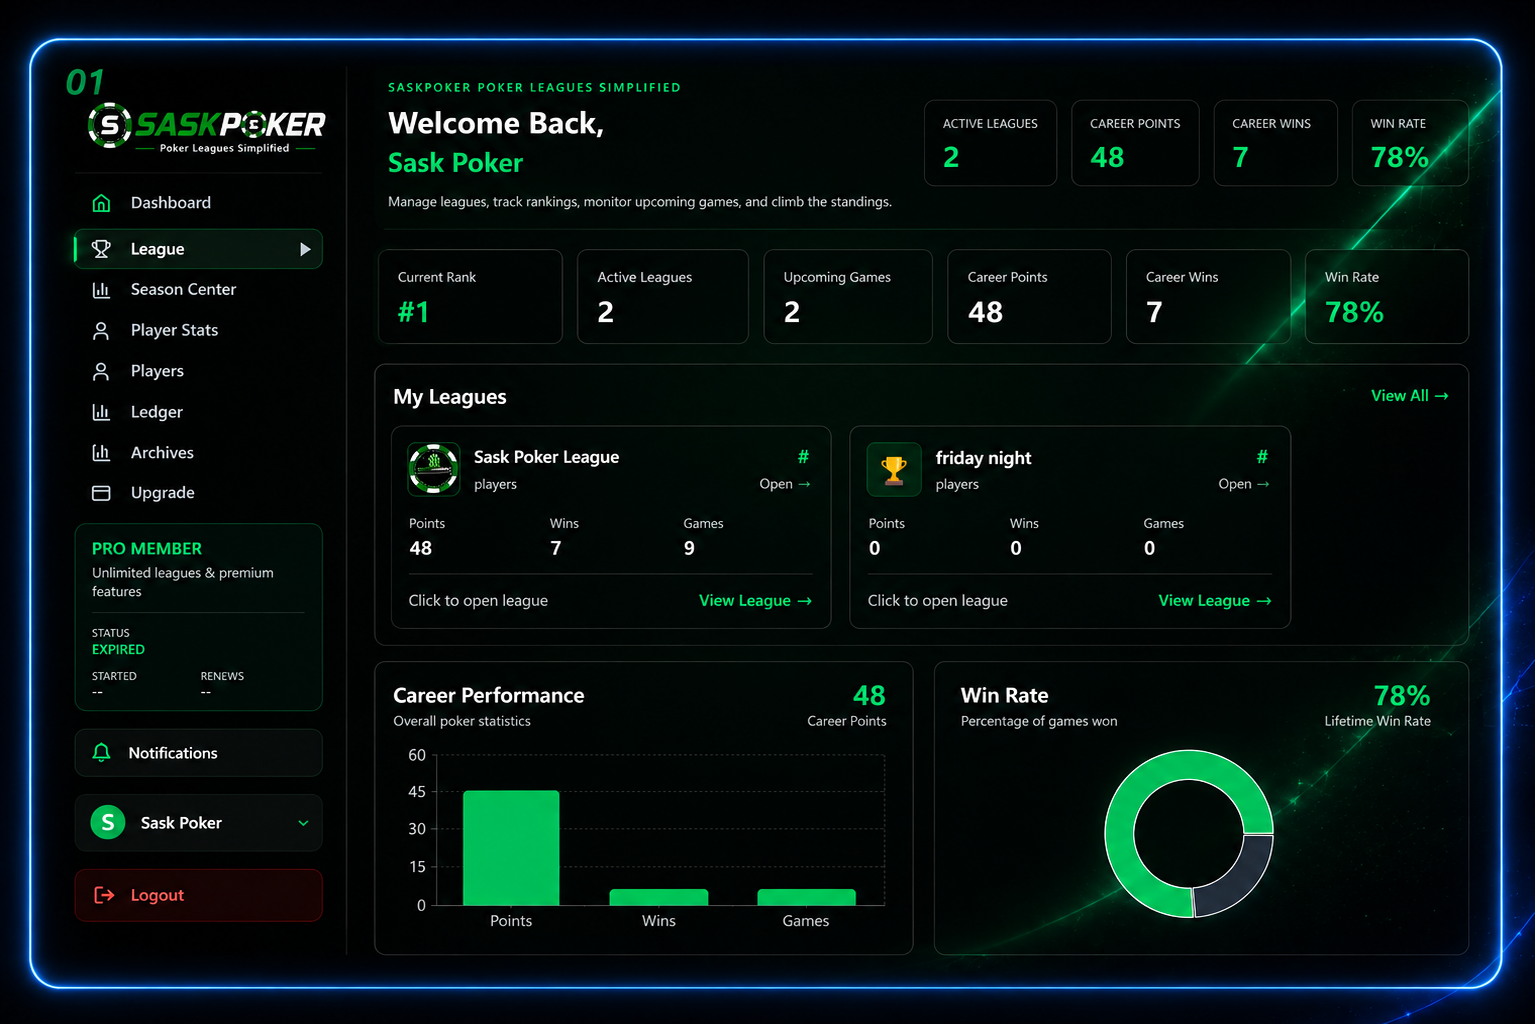The image size is (1535, 1024).
Task: Click the Upgrade card icon
Action: (101, 493)
